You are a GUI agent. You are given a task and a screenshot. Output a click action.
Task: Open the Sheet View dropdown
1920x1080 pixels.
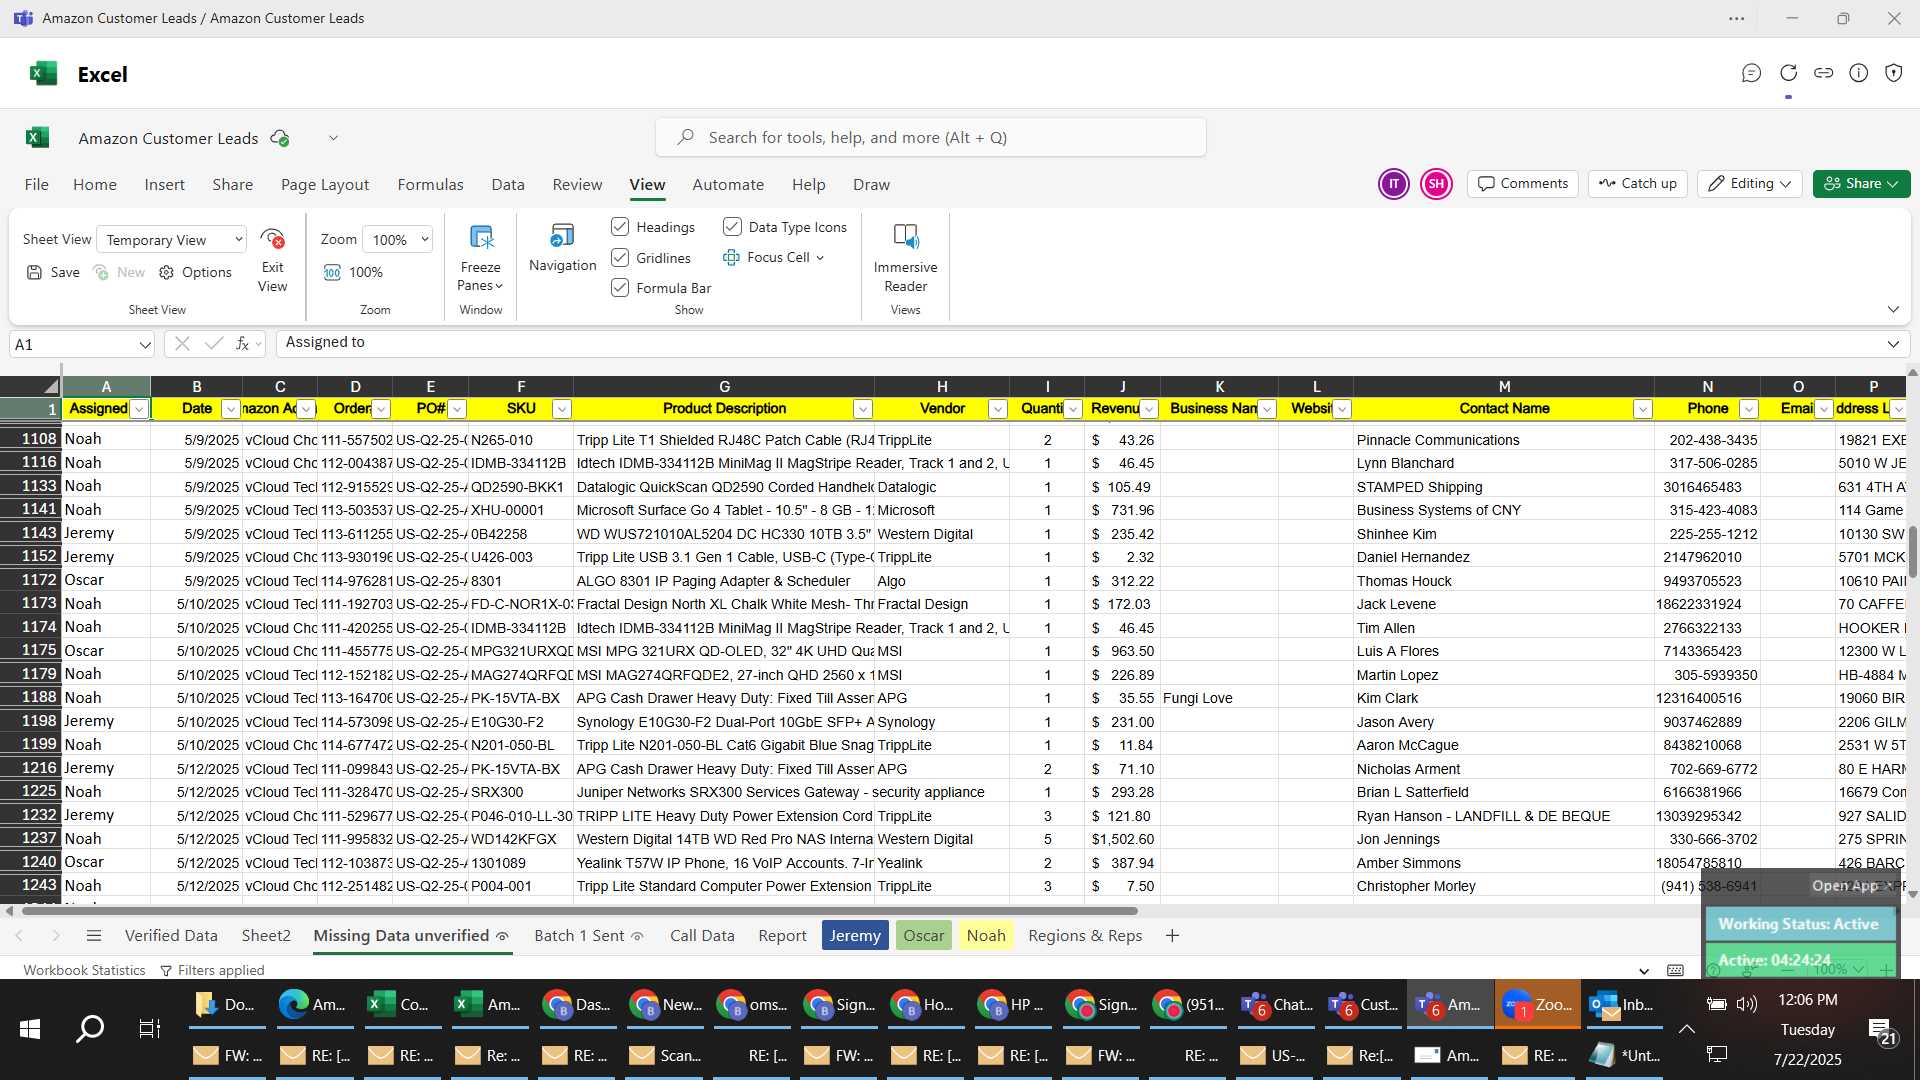click(x=172, y=239)
